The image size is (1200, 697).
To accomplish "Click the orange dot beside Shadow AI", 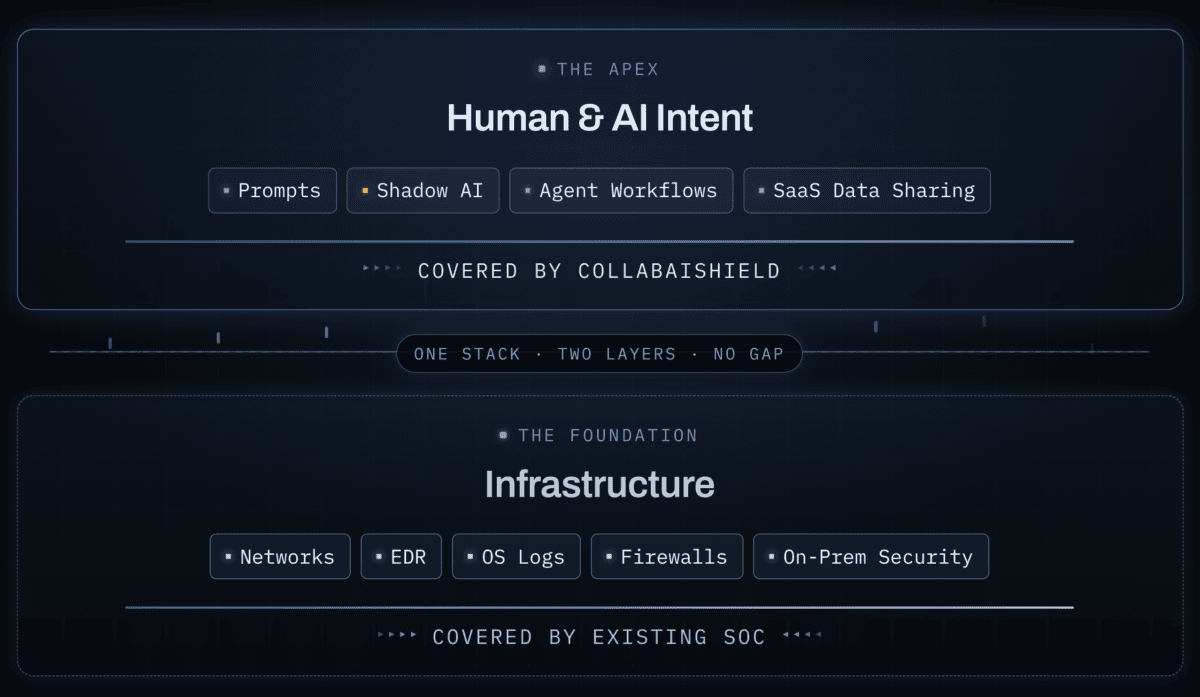I will 365,190.
